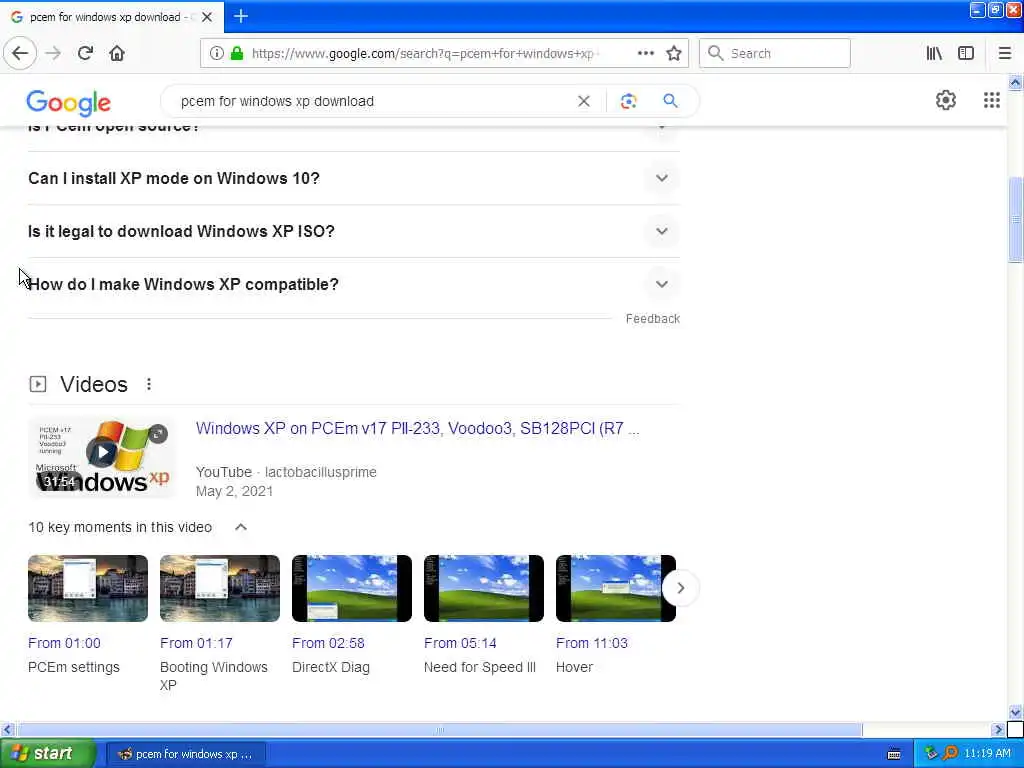1024x768 pixels.
Task: Click the on-screen keyboard tray icon
Action: click(x=893, y=754)
